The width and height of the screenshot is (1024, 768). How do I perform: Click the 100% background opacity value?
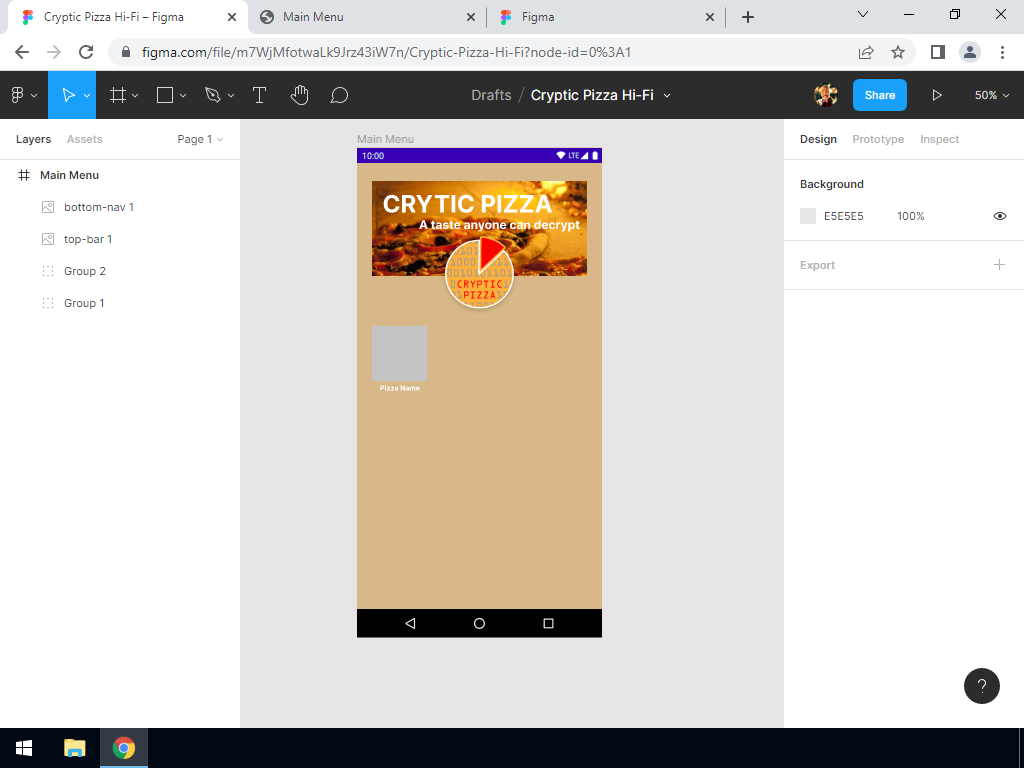coord(910,216)
